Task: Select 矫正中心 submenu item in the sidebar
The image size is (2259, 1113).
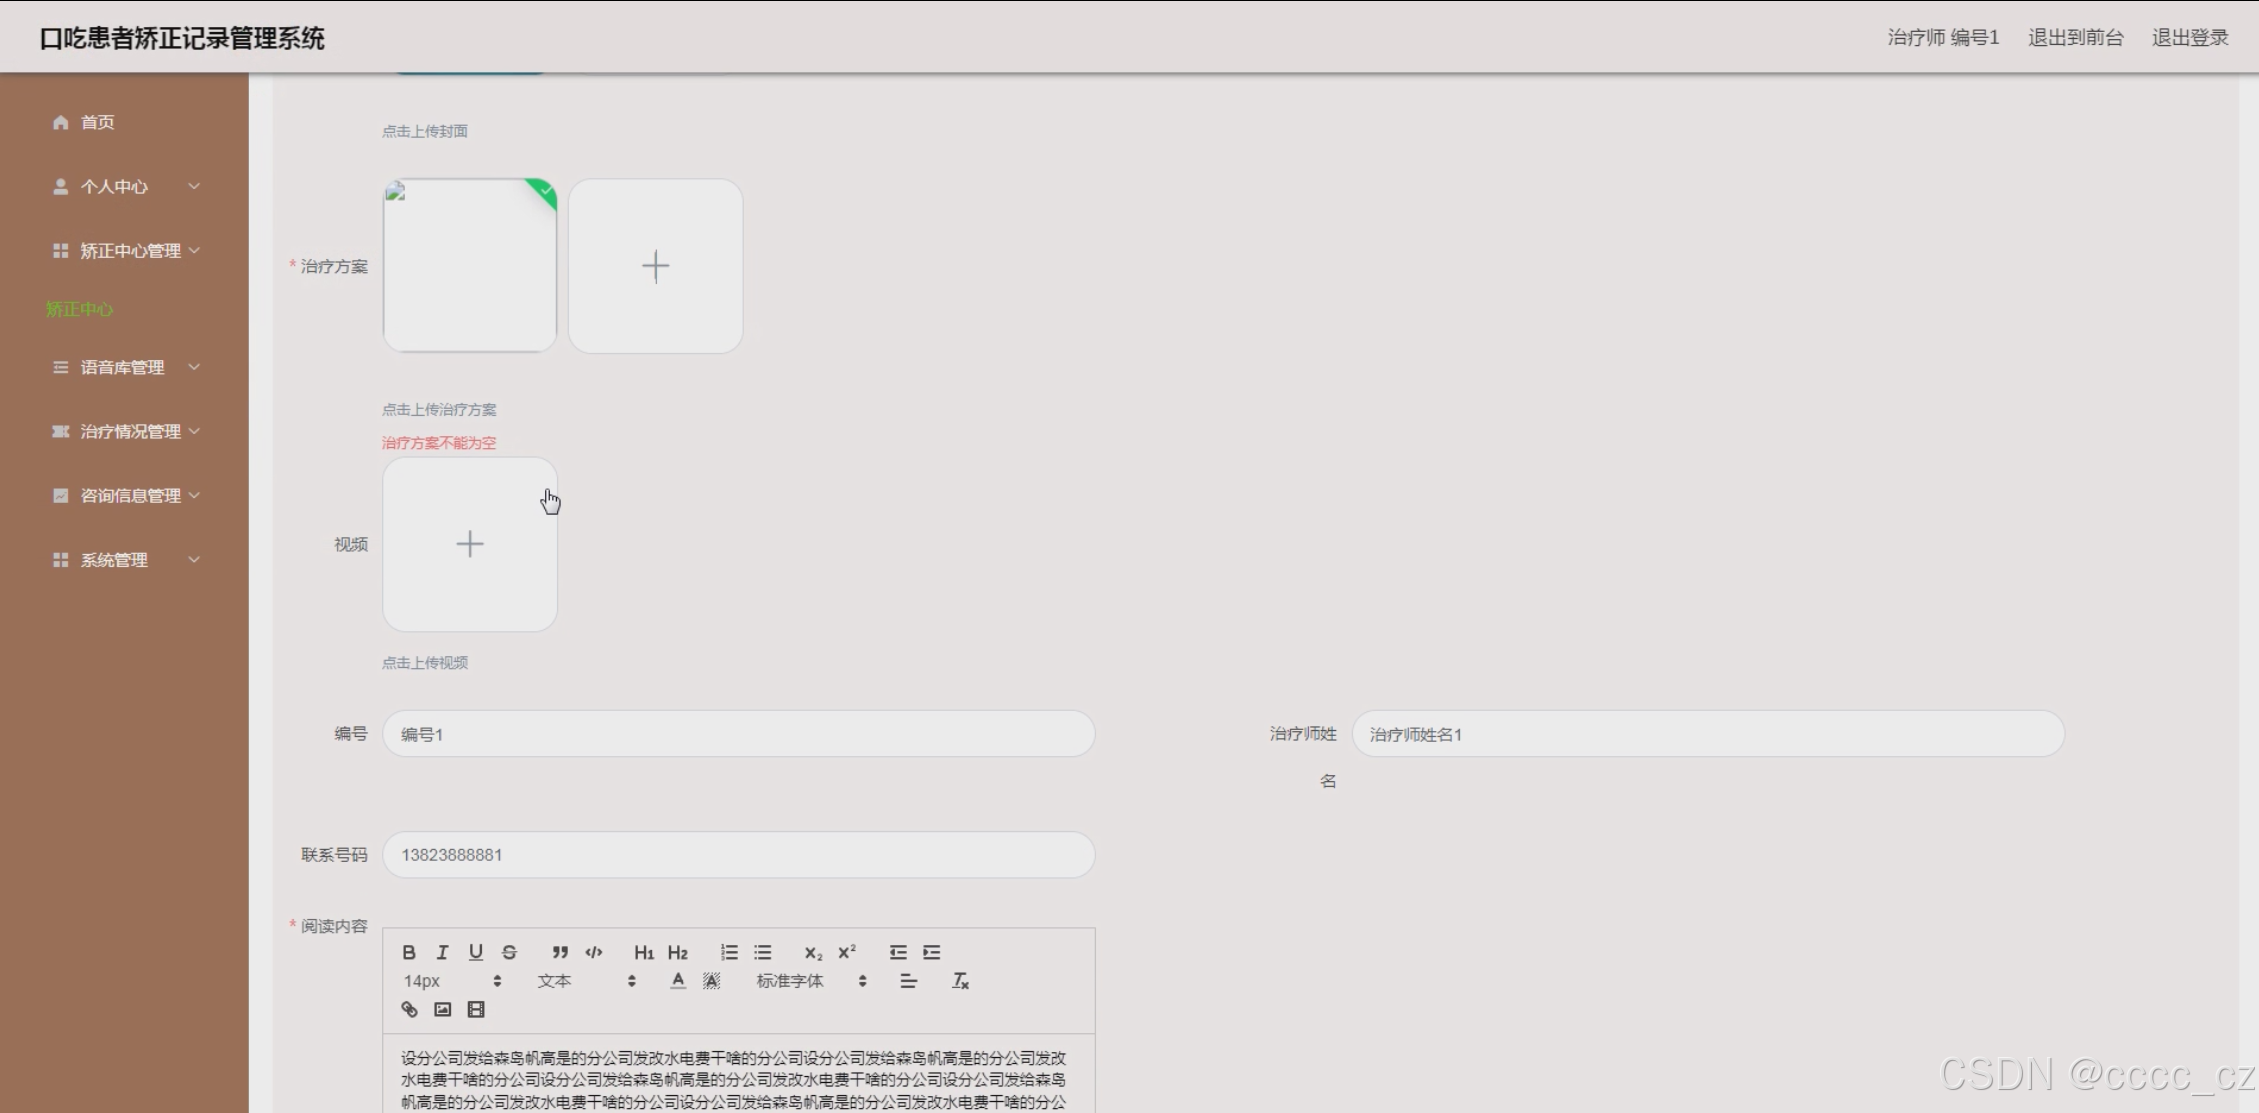Action: (x=80, y=309)
